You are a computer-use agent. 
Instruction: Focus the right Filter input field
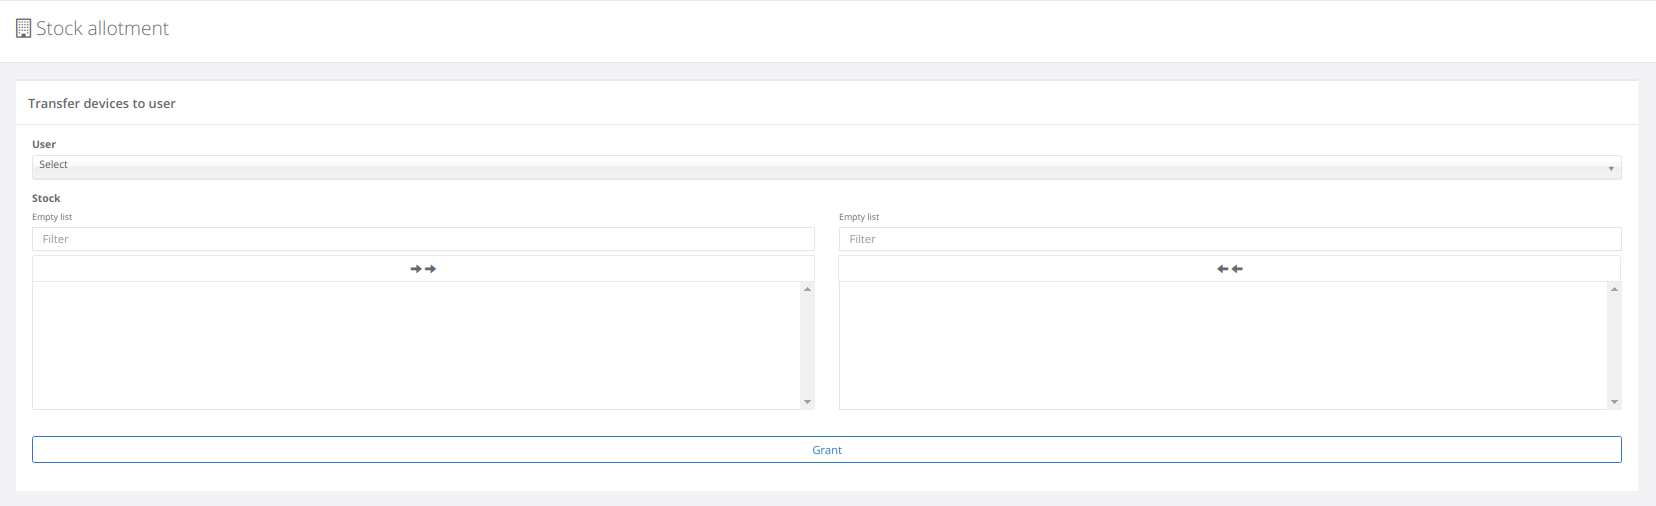pyautogui.click(x=1229, y=239)
